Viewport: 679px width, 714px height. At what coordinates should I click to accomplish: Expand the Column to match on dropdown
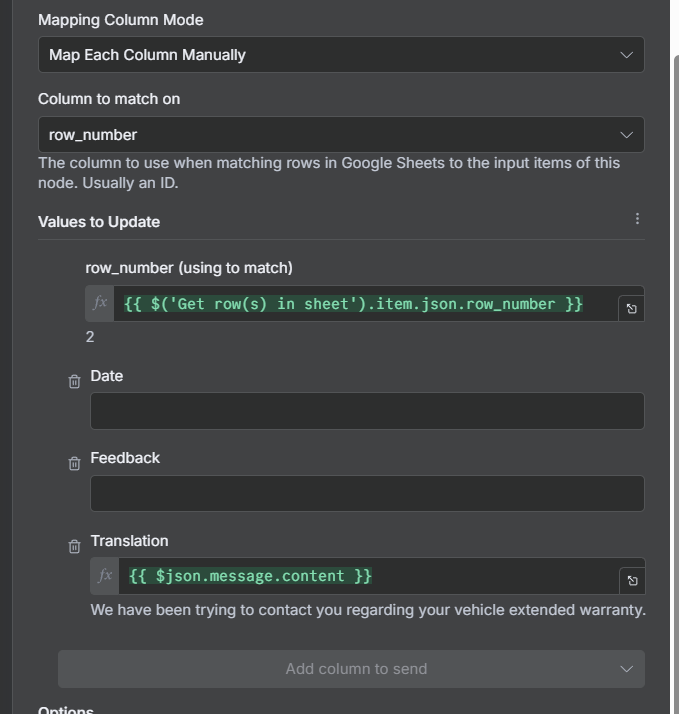pos(341,135)
